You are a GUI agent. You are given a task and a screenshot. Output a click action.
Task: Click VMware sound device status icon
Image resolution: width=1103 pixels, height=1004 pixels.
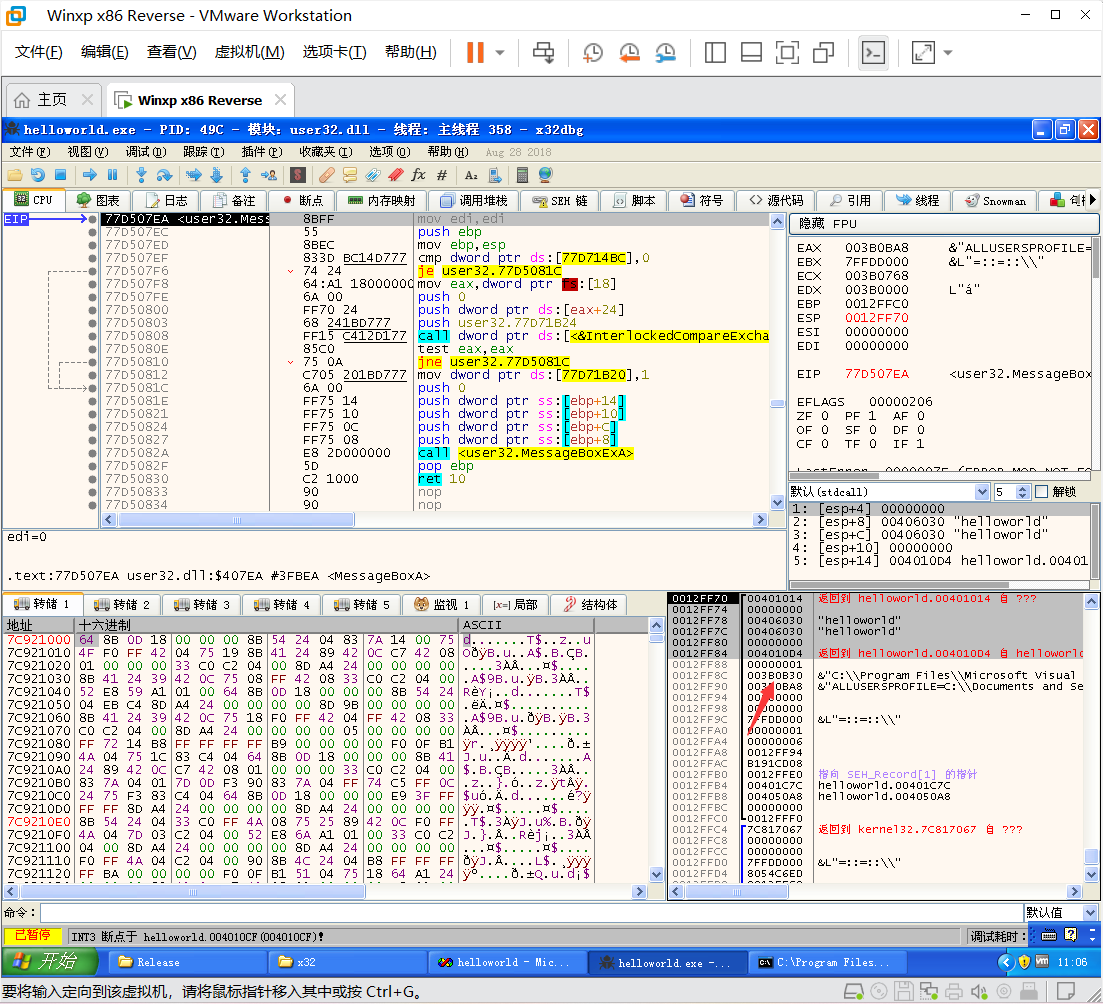click(x=978, y=991)
